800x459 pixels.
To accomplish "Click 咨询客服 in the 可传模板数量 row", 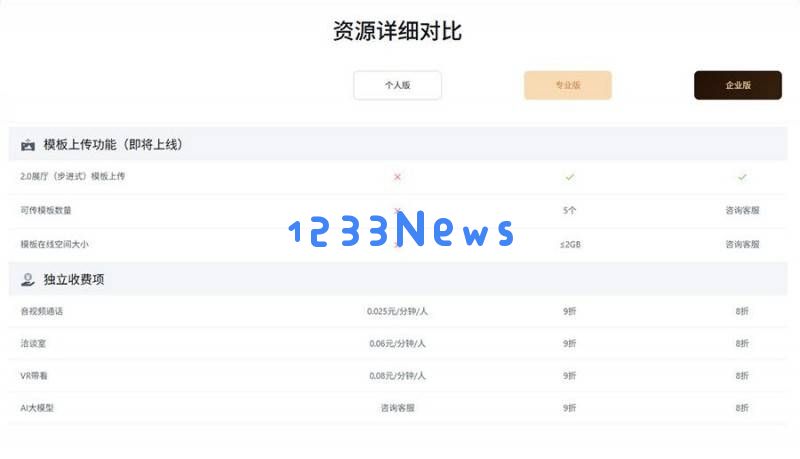I will pos(742,210).
